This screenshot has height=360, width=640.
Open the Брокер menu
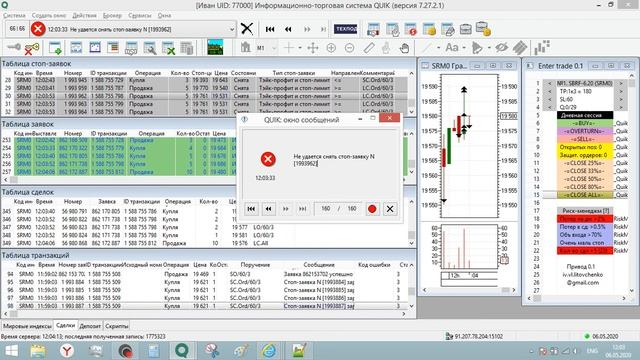point(112,16)
